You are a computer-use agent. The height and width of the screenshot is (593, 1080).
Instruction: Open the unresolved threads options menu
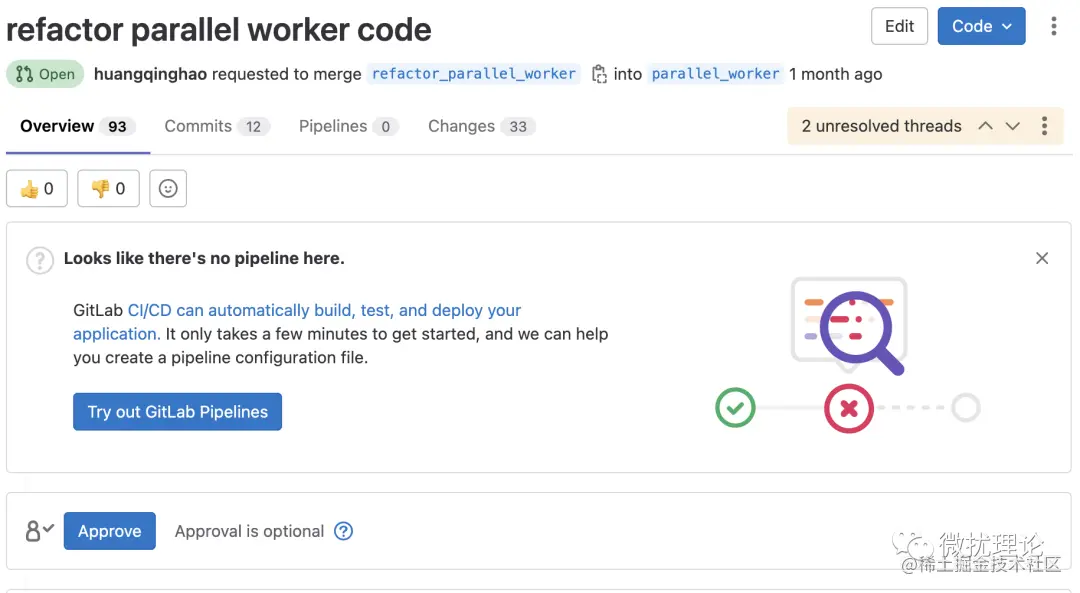coord(1044,126)
